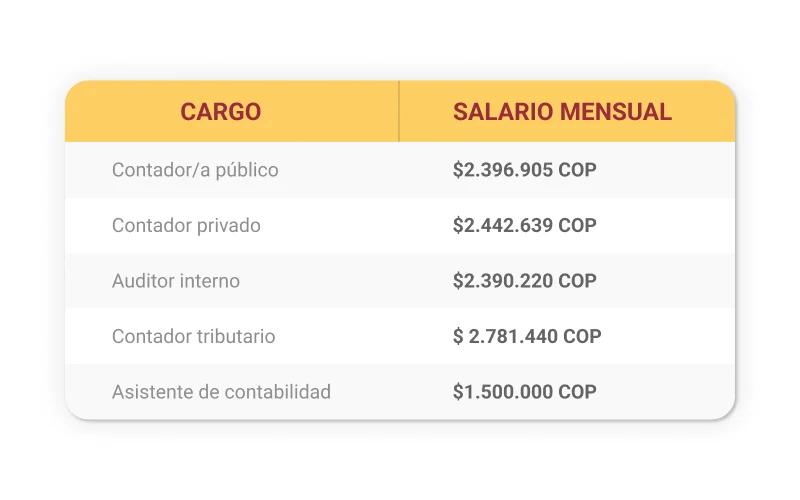Image resolution: width=800 pixels, height=500 pixels.
Task: Select the Auditor interno row label
Action: 176,281
